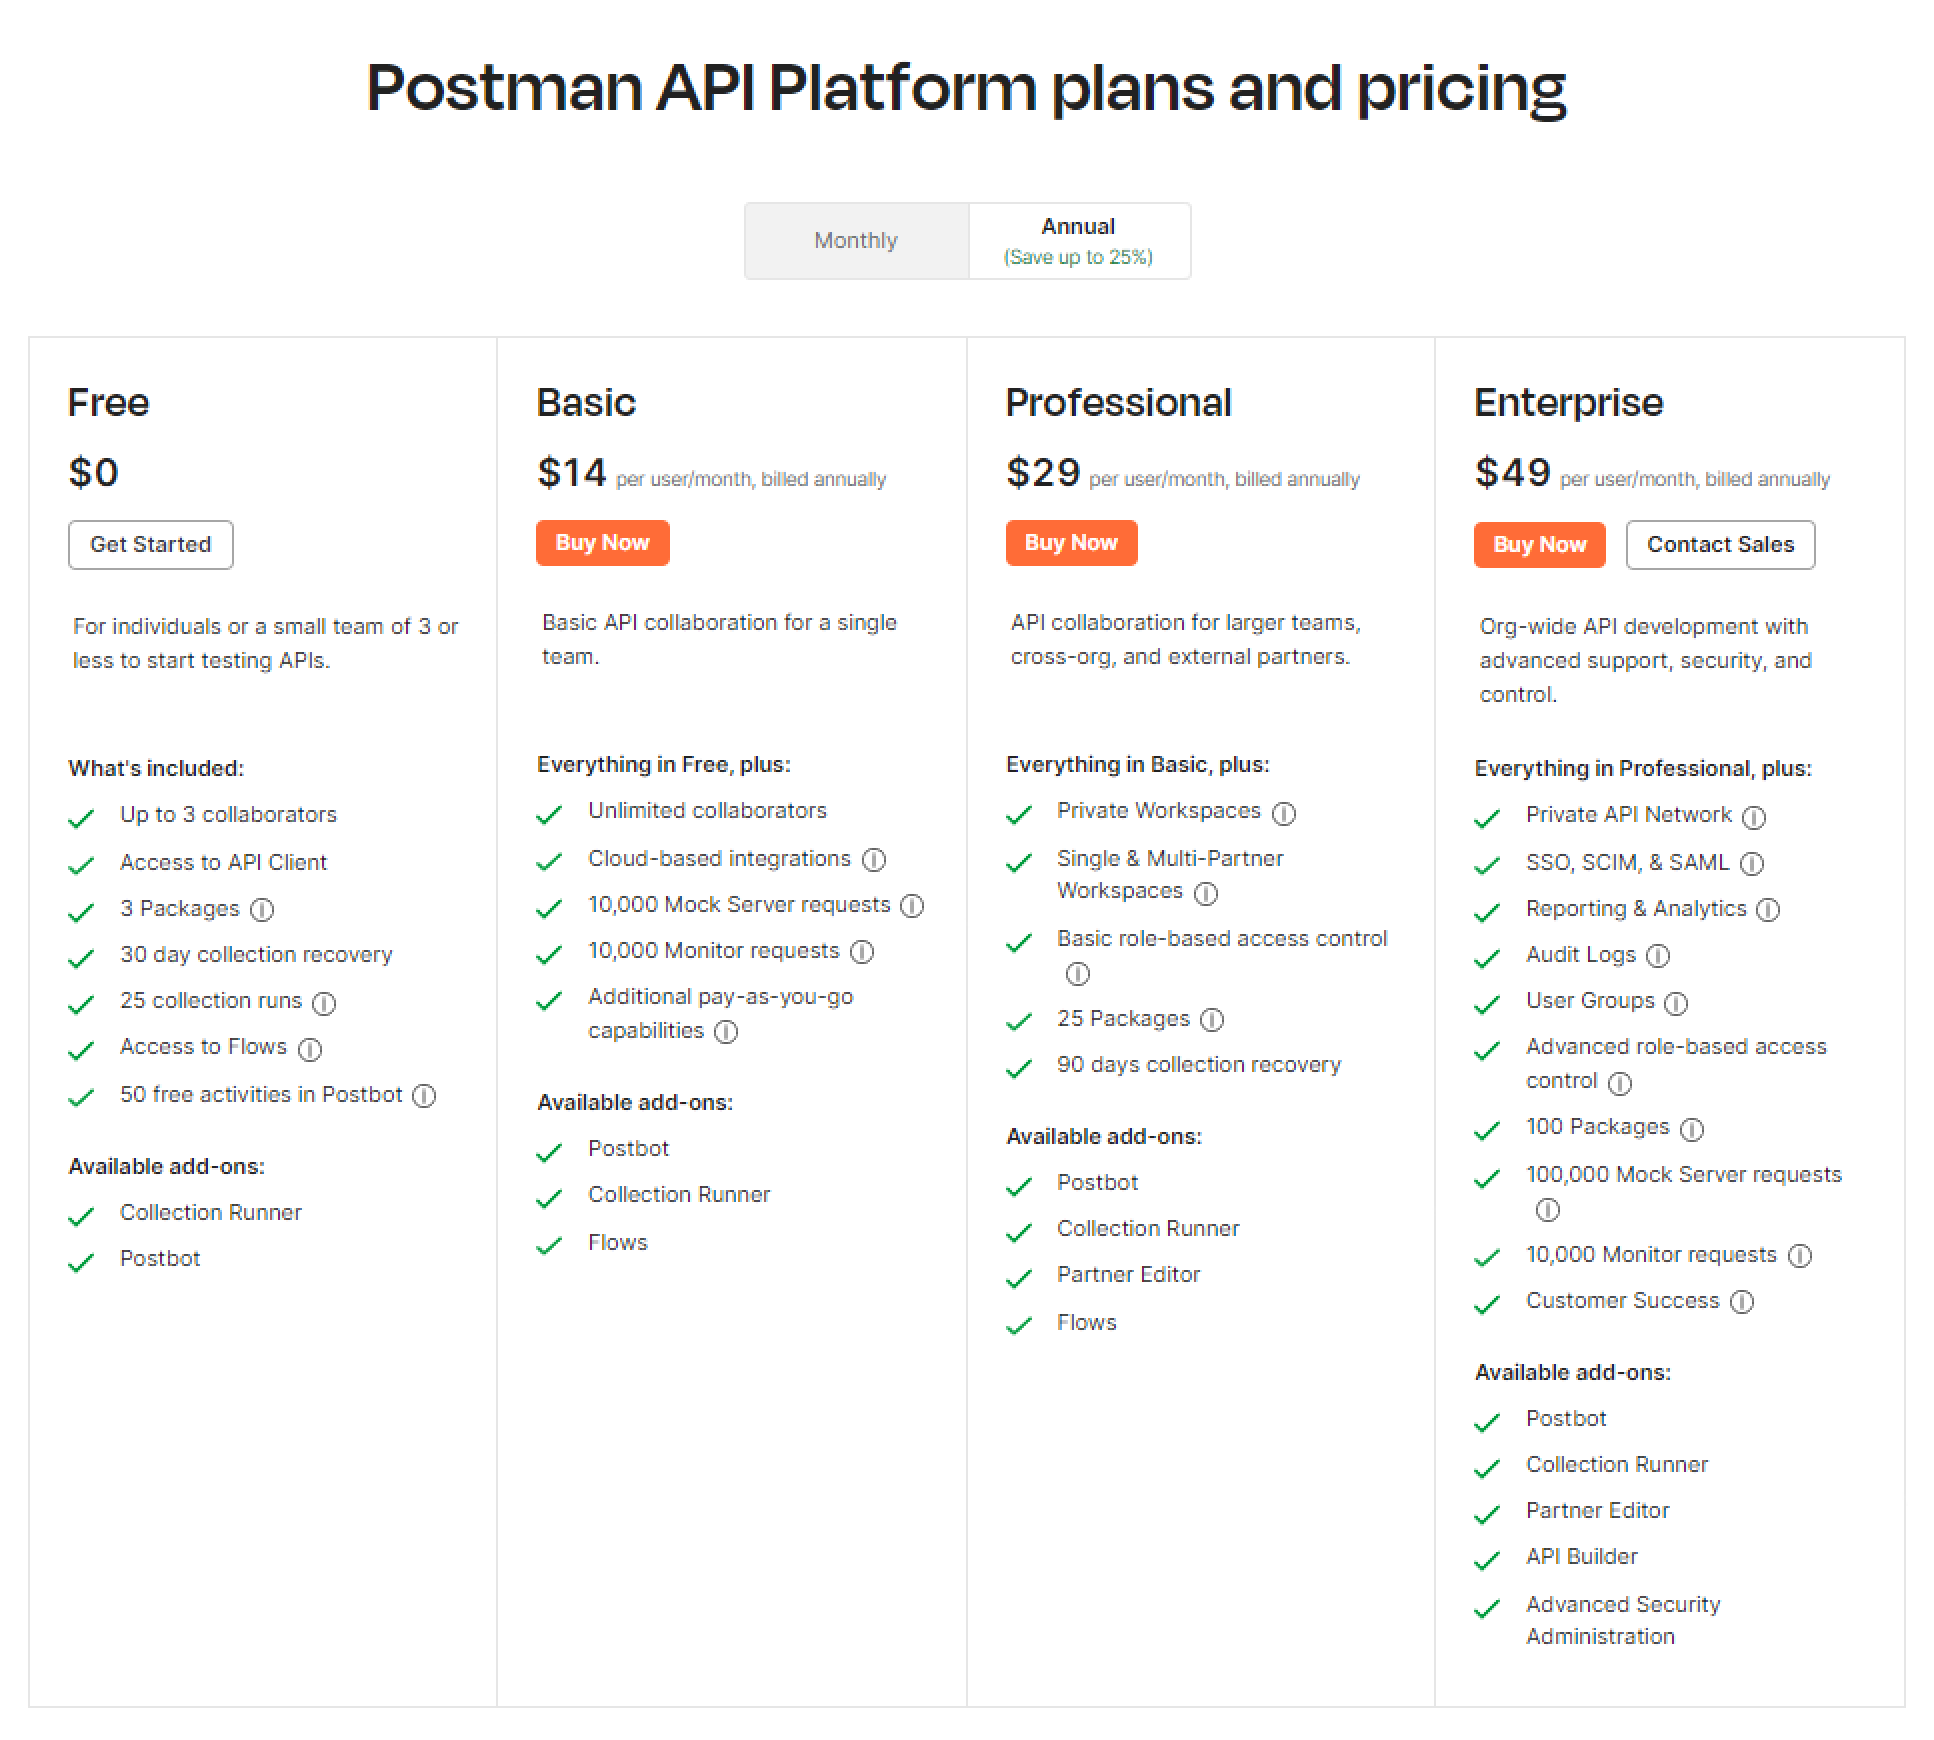View 10,000 Mock Server requests details
The height and width of the screenshot is (1740, 1934).
pyautogui.click(x=911, y=906)
